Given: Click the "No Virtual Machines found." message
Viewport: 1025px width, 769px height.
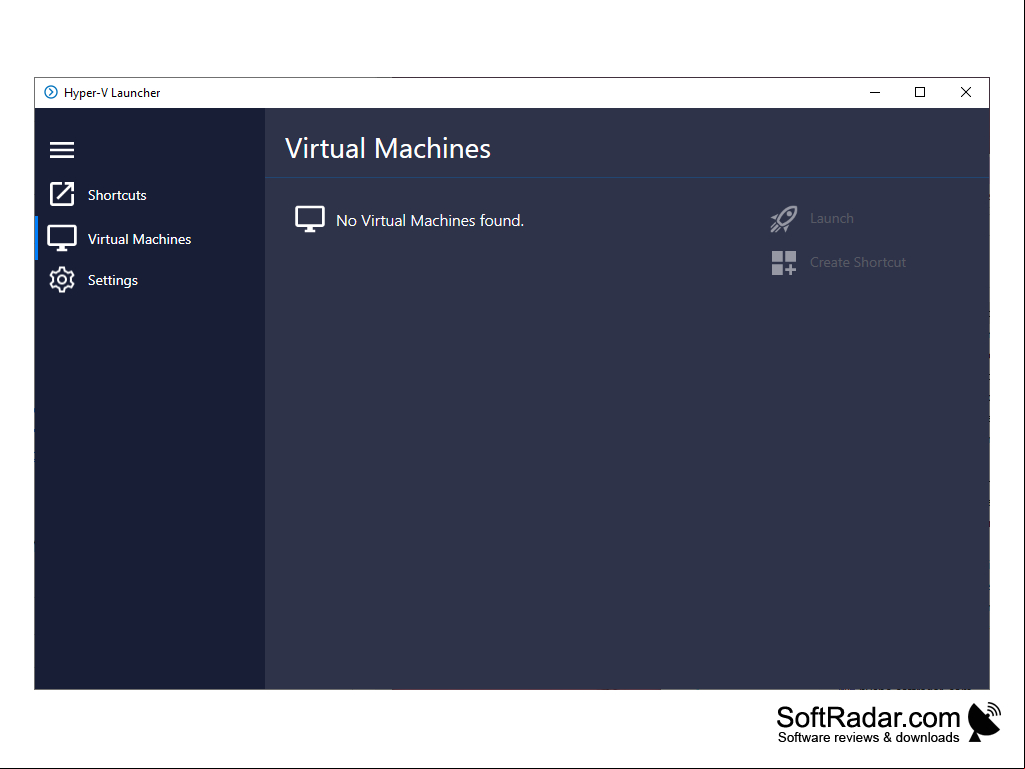Looking at the screenshot, I should click(429, 220).
